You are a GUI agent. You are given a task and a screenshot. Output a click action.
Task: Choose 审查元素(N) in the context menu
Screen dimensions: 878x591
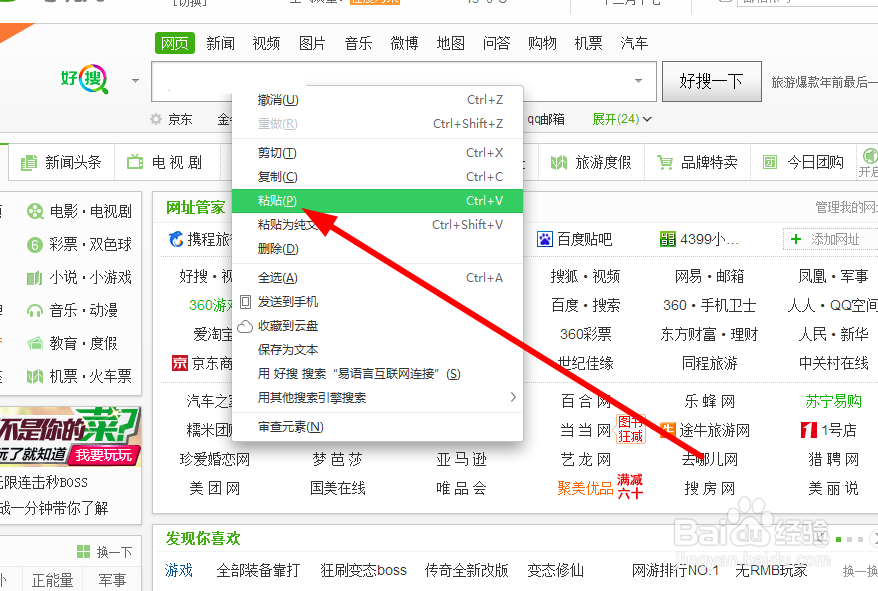[377, 427]
